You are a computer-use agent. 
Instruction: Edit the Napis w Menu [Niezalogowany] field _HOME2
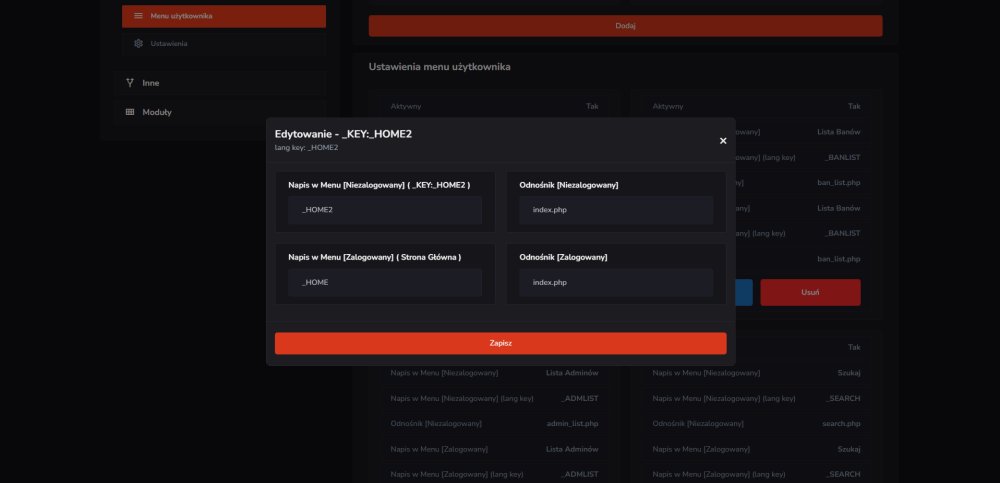(x=385, y=210)
